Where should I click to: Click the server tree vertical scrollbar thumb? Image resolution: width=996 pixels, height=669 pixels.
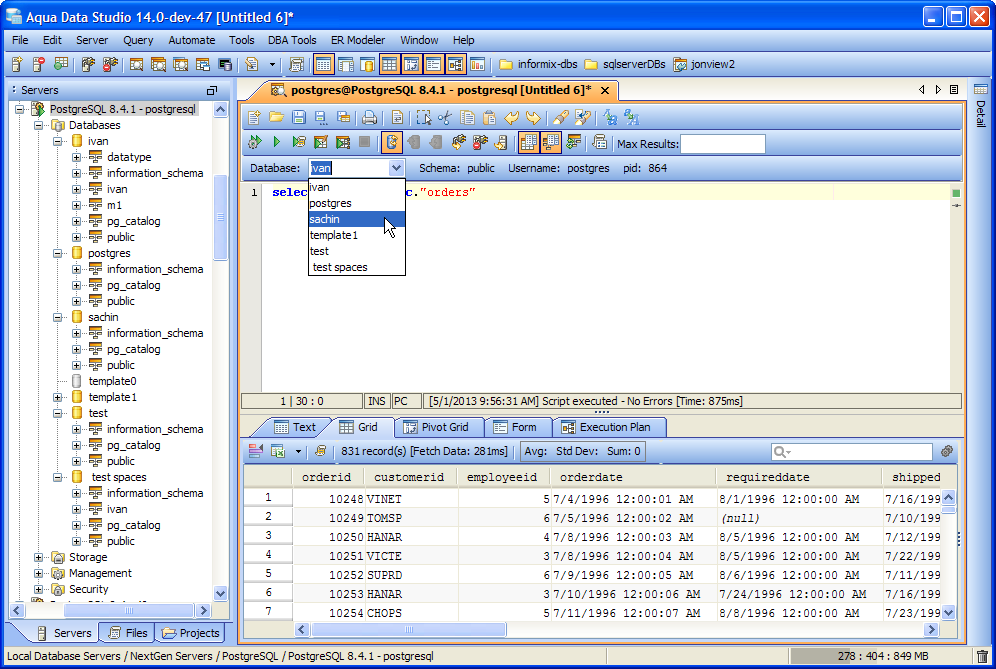tap(220, 217)
